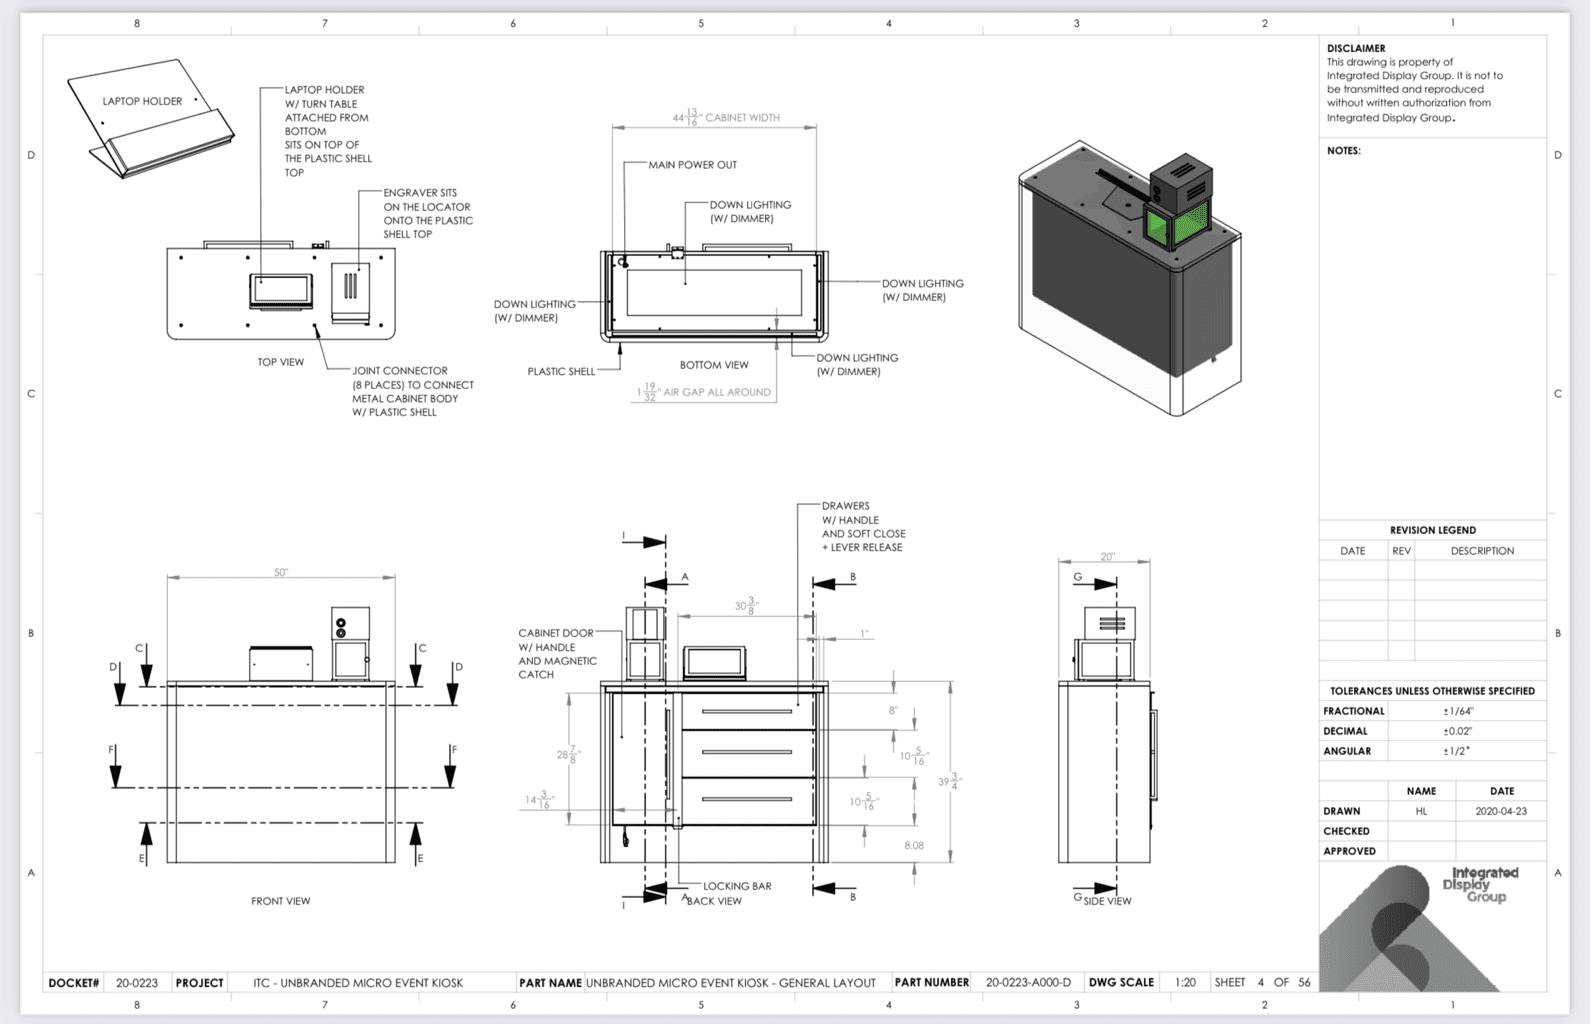
Task: Click the 'NOTES:' heading
Action: (x=1344, y=151)
